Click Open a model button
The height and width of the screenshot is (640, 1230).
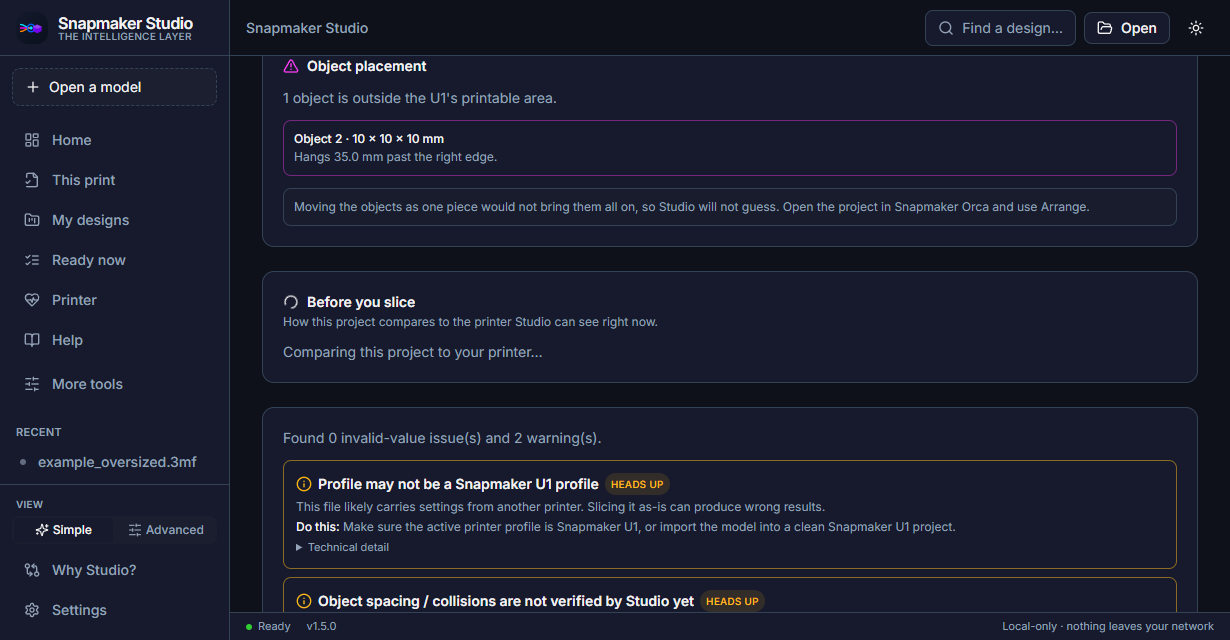pyautogui.click(x=114, y=87)
